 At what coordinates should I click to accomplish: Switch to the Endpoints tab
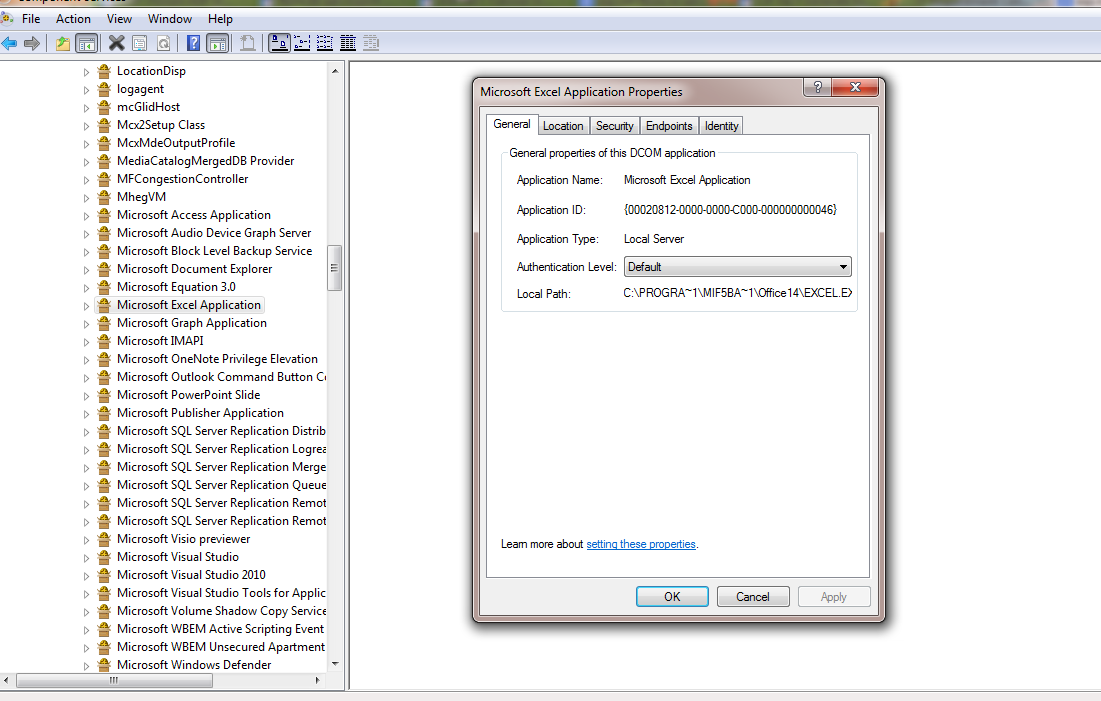point(669,126)
